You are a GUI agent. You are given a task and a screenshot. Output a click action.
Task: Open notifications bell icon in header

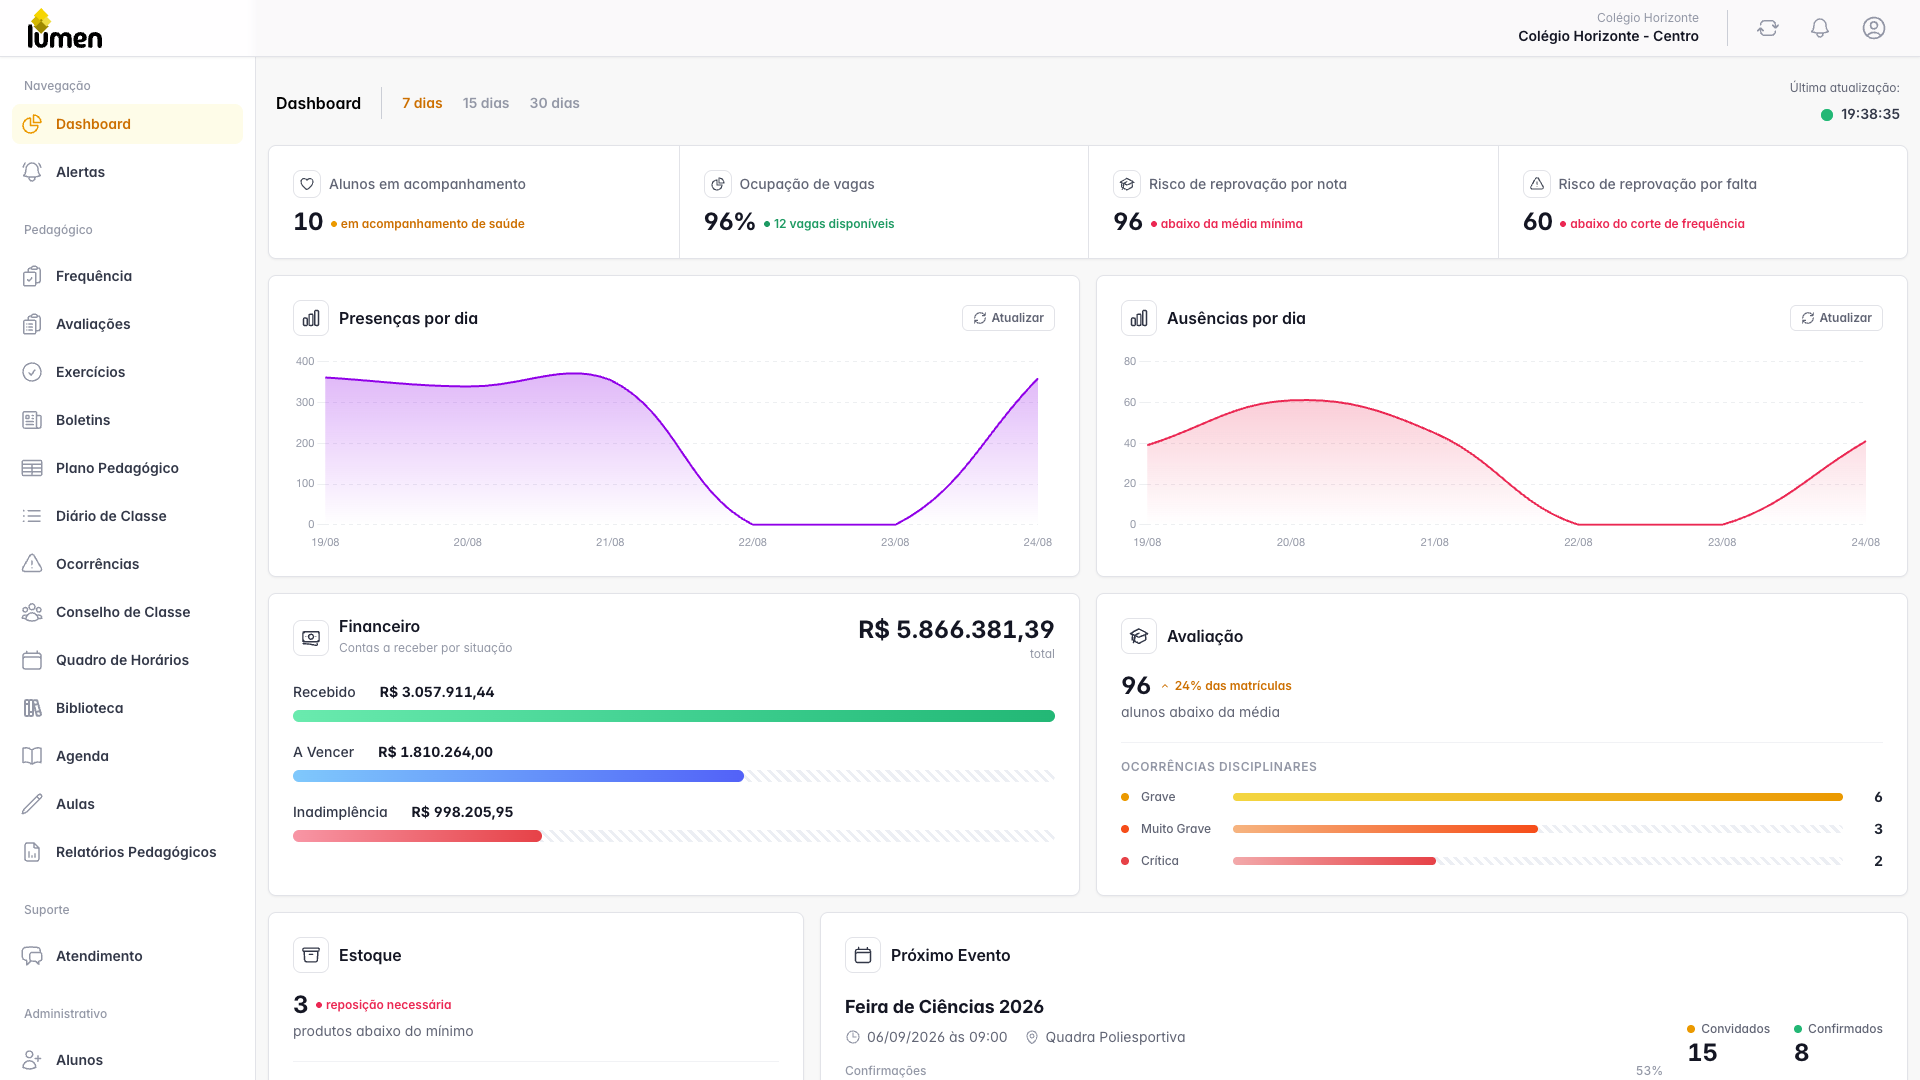[x=1820, y=28]
